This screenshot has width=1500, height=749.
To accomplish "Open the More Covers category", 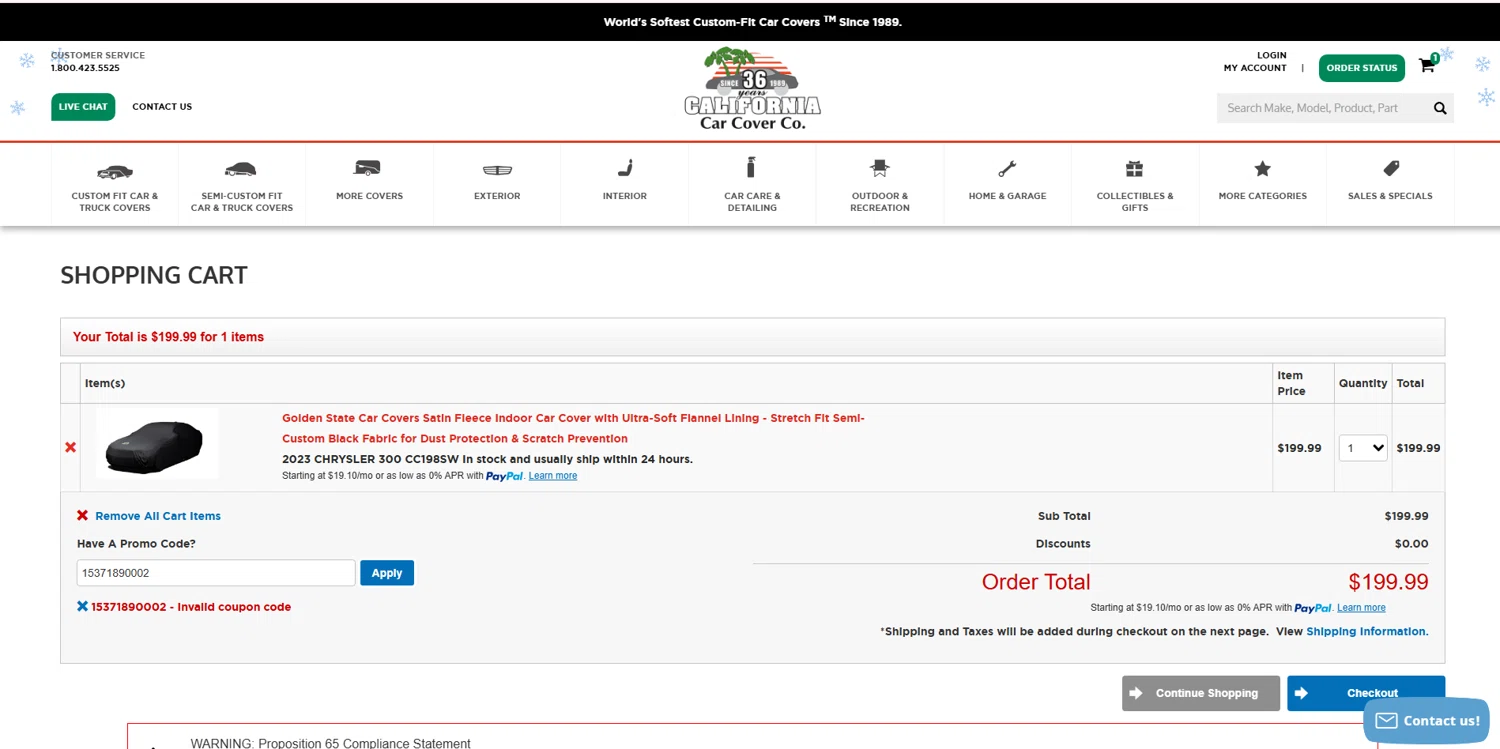I will click(x=369, y=185).
